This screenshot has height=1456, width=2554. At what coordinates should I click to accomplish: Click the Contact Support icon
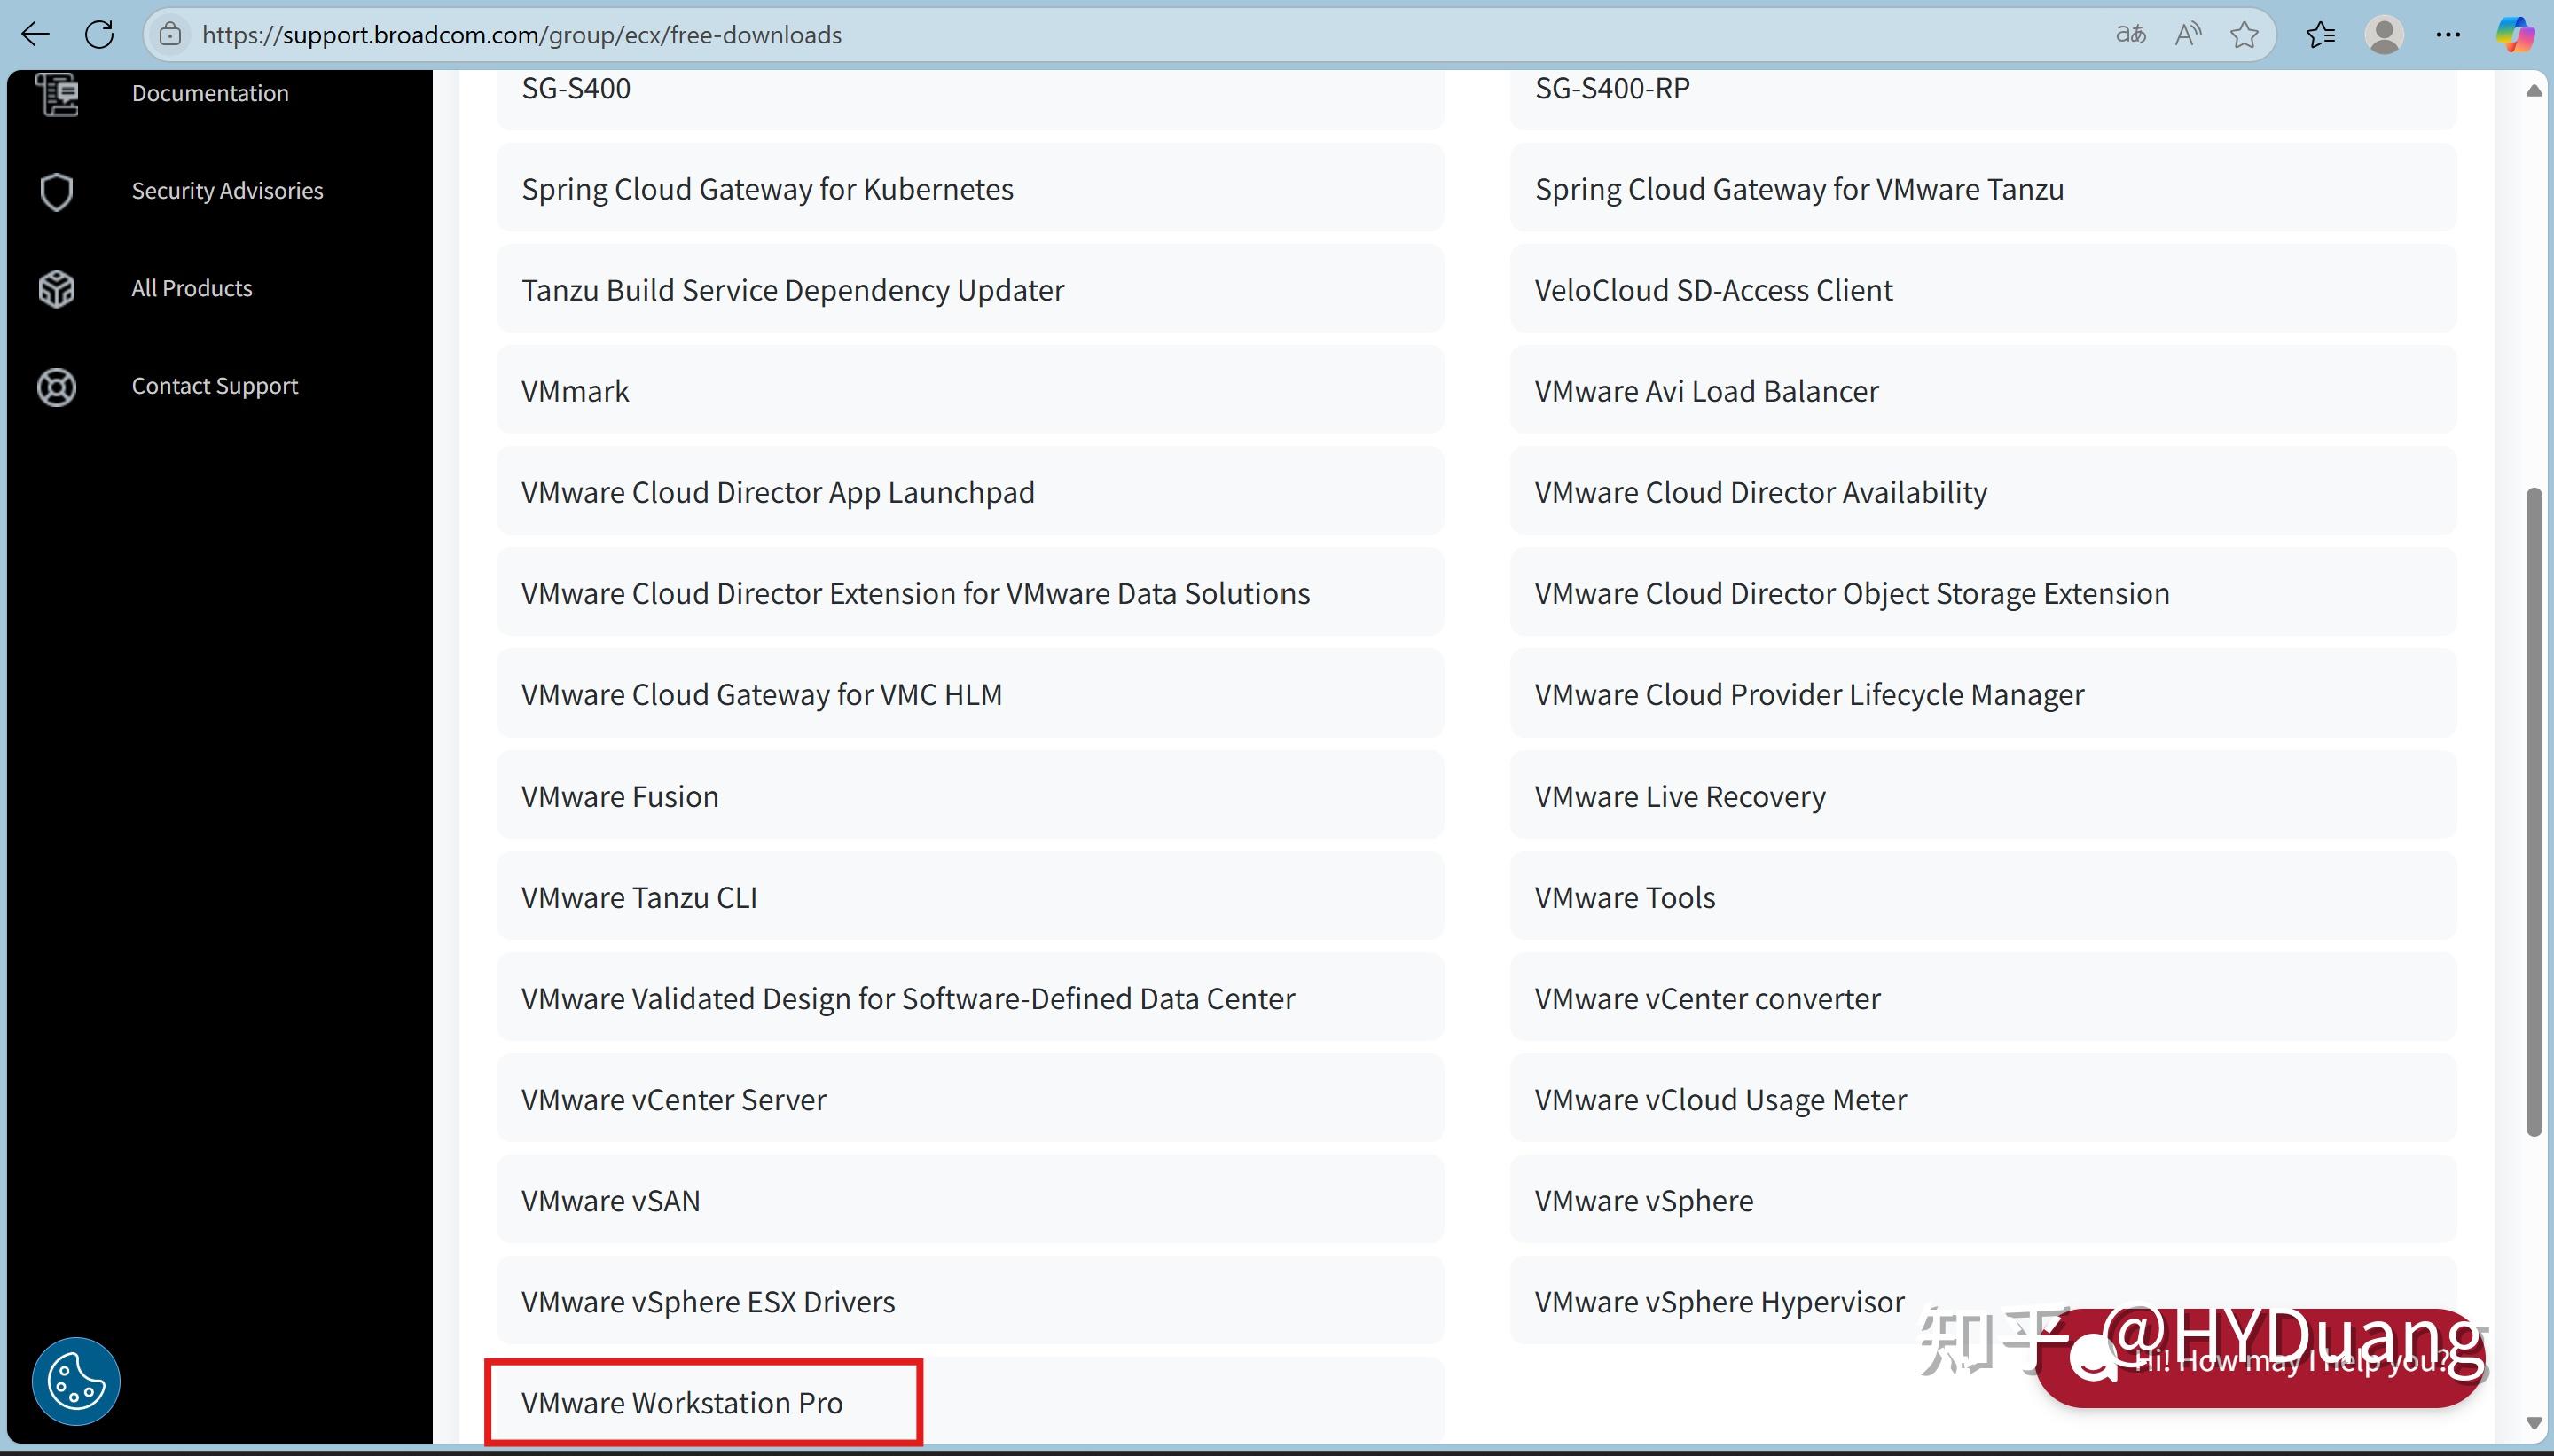(55, 387)
